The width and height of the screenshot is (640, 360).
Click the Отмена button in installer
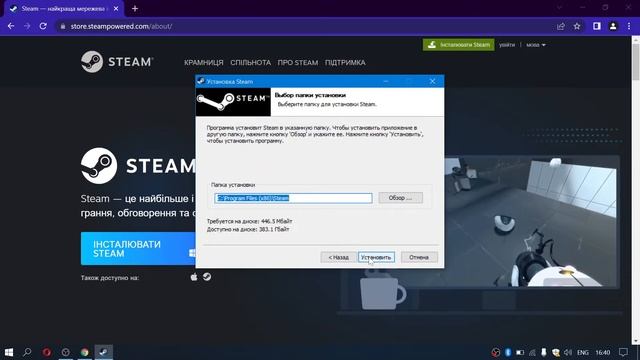[419, 257]
